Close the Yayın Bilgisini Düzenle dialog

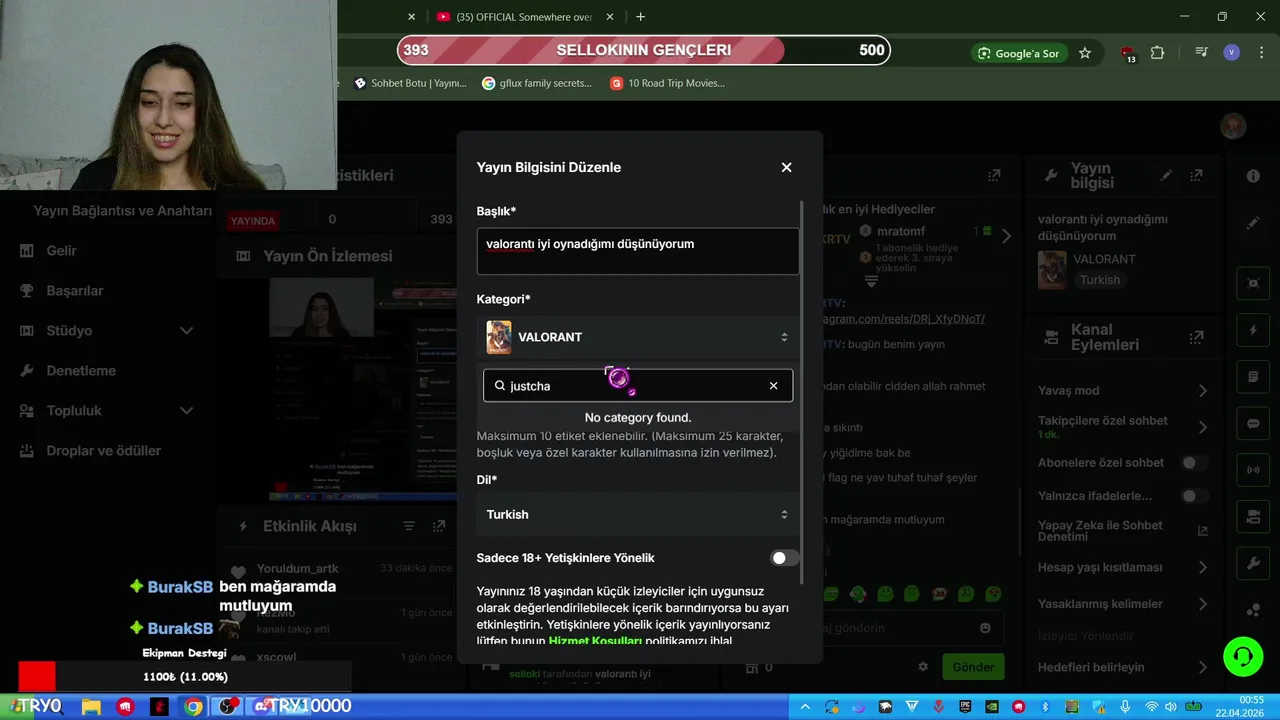786,167
